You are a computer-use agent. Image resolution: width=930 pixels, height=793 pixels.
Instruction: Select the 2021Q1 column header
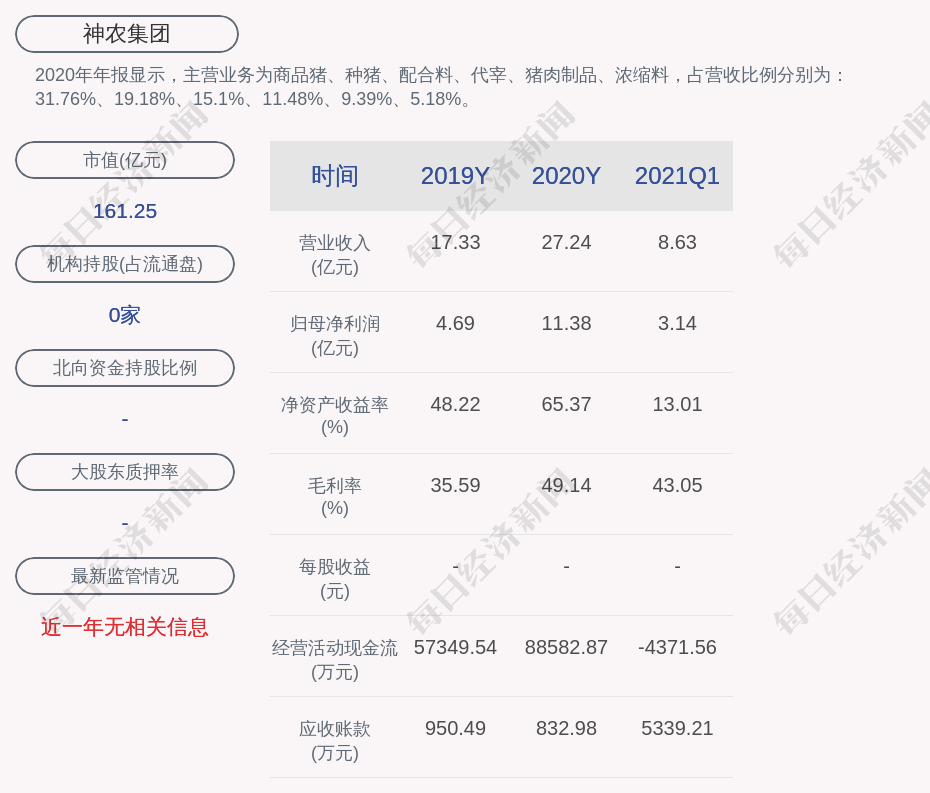click(x=677, y=176)
